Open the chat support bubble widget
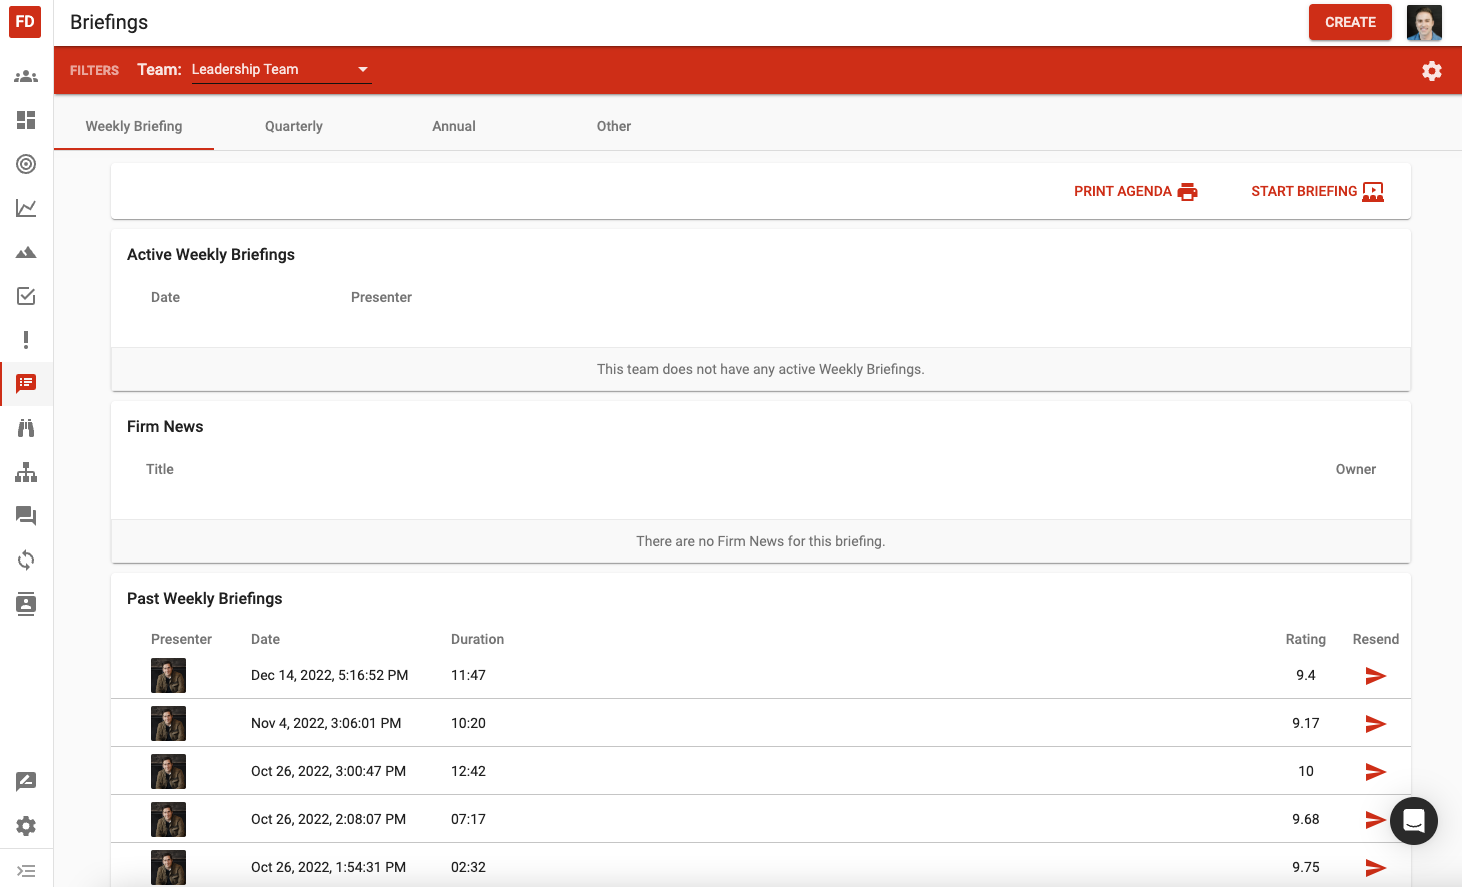The height and width of the screenshot is (887, 1462). (x=1413, y=821)
